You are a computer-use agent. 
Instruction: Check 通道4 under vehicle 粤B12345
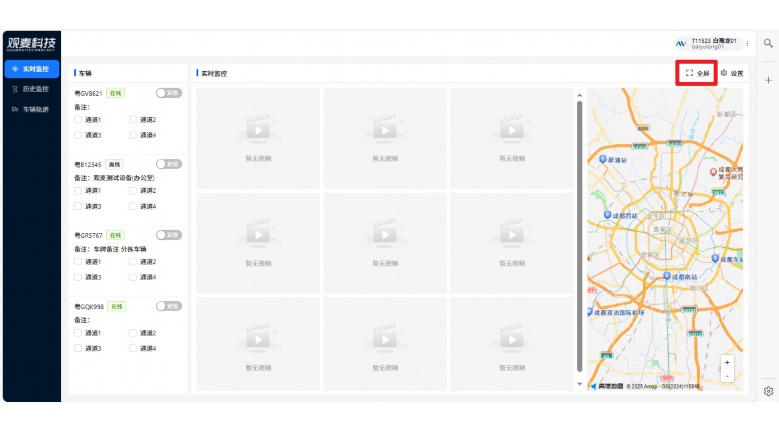pos(133,206)
